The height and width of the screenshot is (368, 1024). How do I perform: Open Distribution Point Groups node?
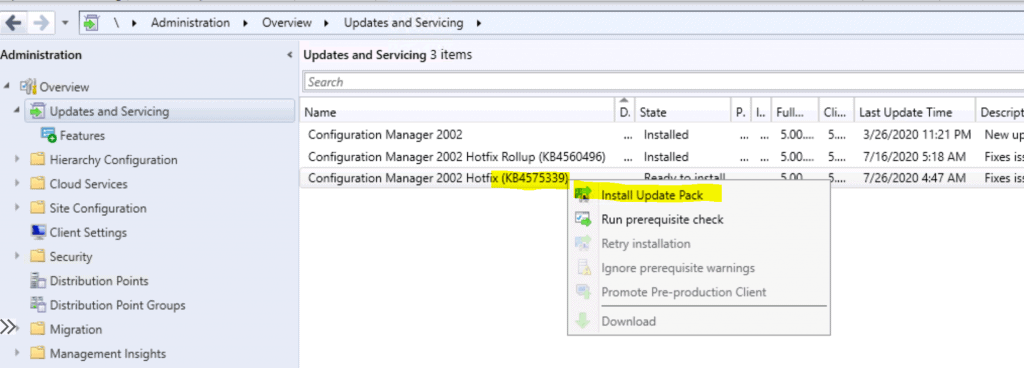click(118, 305)
